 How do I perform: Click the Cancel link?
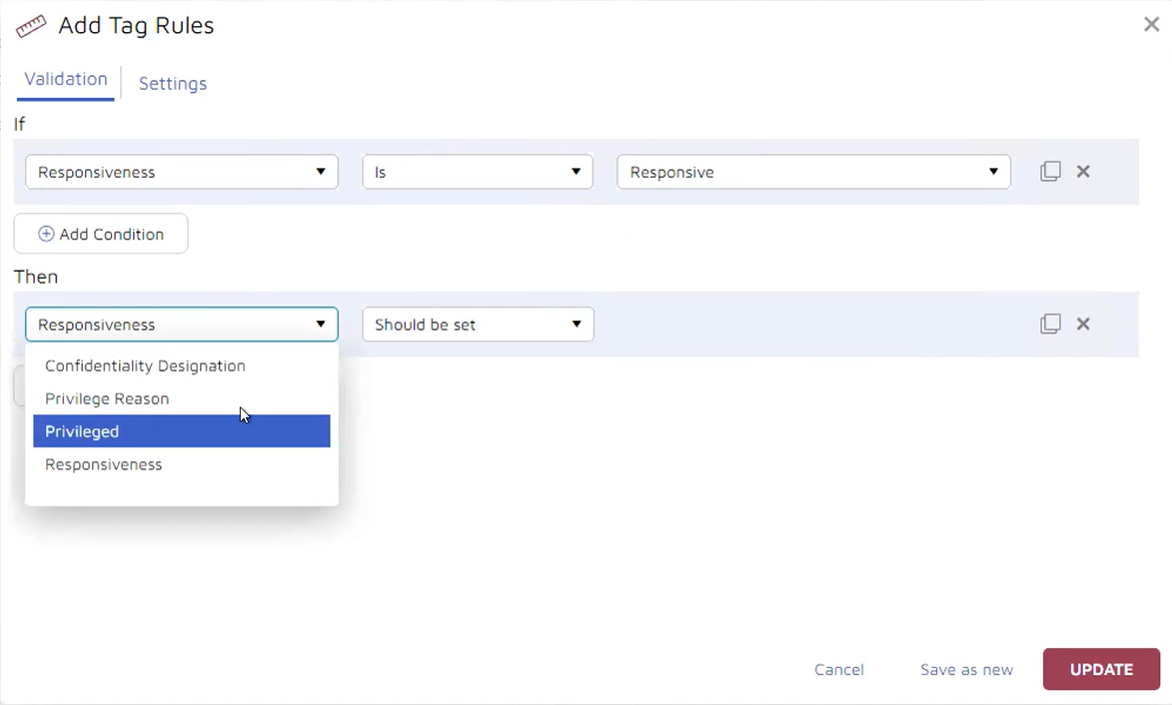839,670
